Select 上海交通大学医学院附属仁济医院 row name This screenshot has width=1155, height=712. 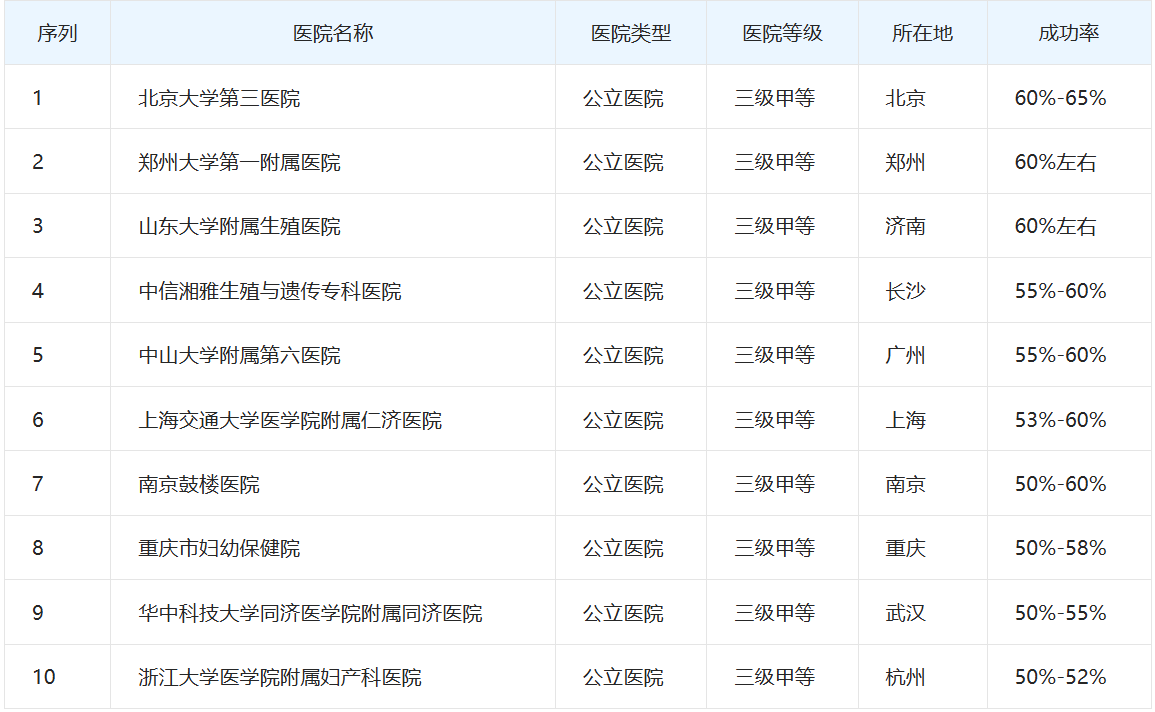pos(290,420)
